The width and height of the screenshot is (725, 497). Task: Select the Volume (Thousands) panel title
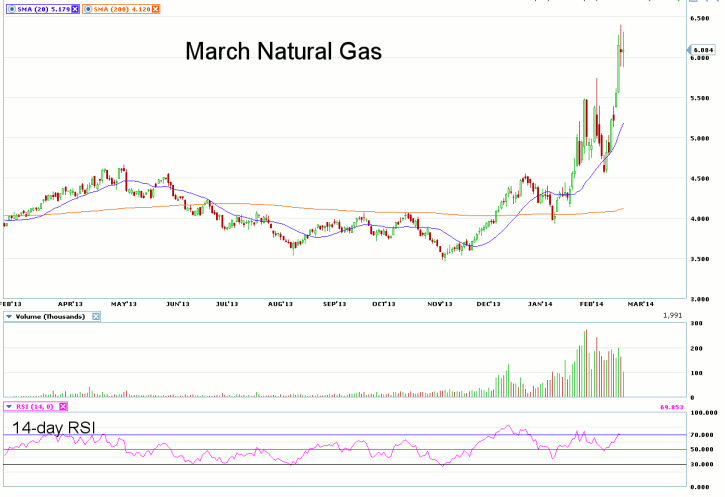52,316
